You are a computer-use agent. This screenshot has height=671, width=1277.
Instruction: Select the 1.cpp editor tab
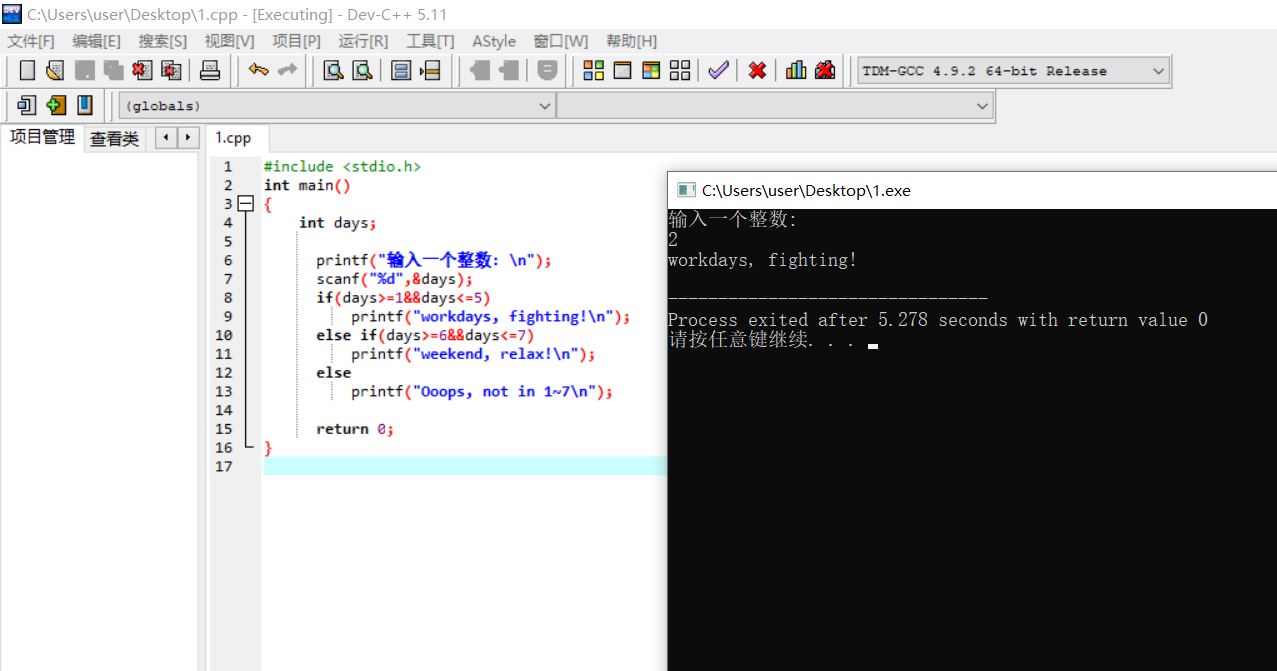tap(234, 138)
